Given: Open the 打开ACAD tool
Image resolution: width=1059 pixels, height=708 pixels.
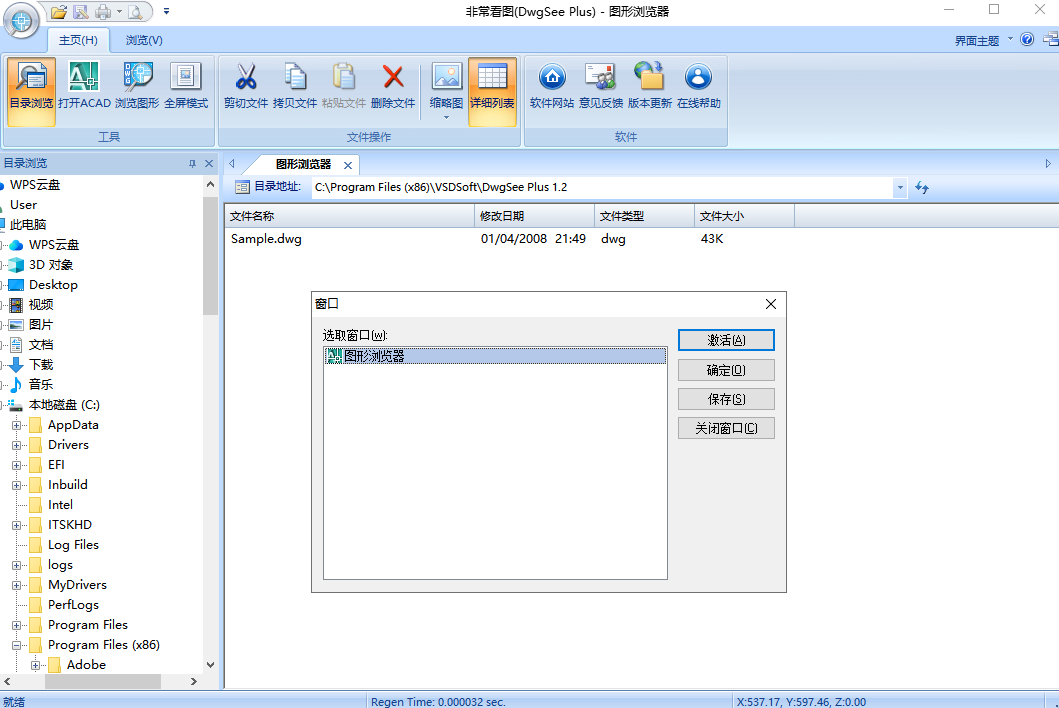Looking at the screenshot, I should [84, 86].
